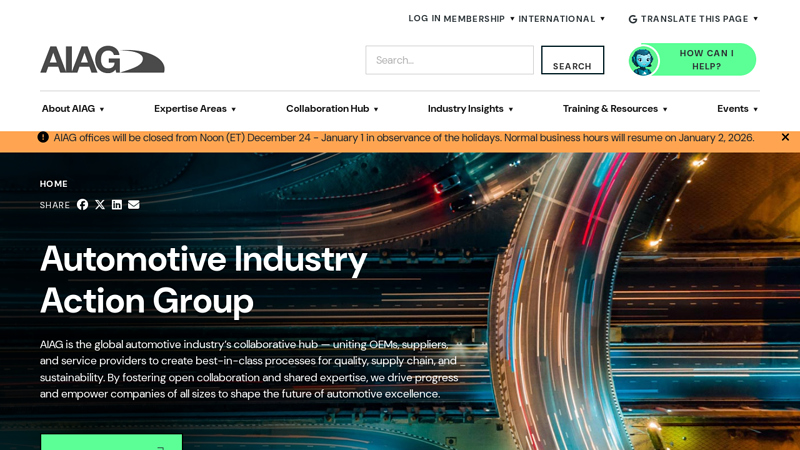This screenshot has height=450, width=800.
Task: Click the How Can I Help button
Action: 706,60
